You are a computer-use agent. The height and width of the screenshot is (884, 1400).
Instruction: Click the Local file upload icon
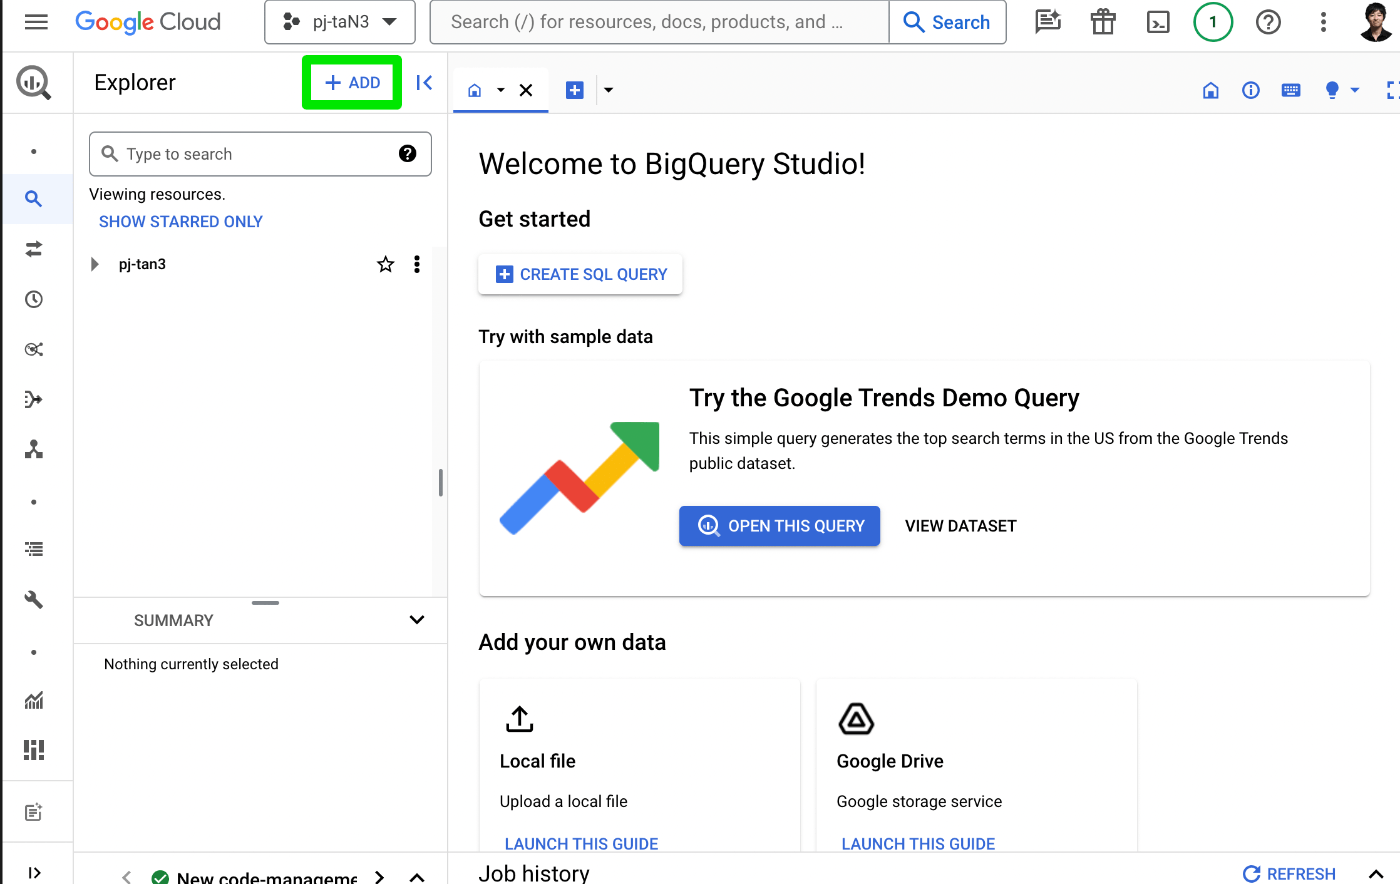pos(520,719)
